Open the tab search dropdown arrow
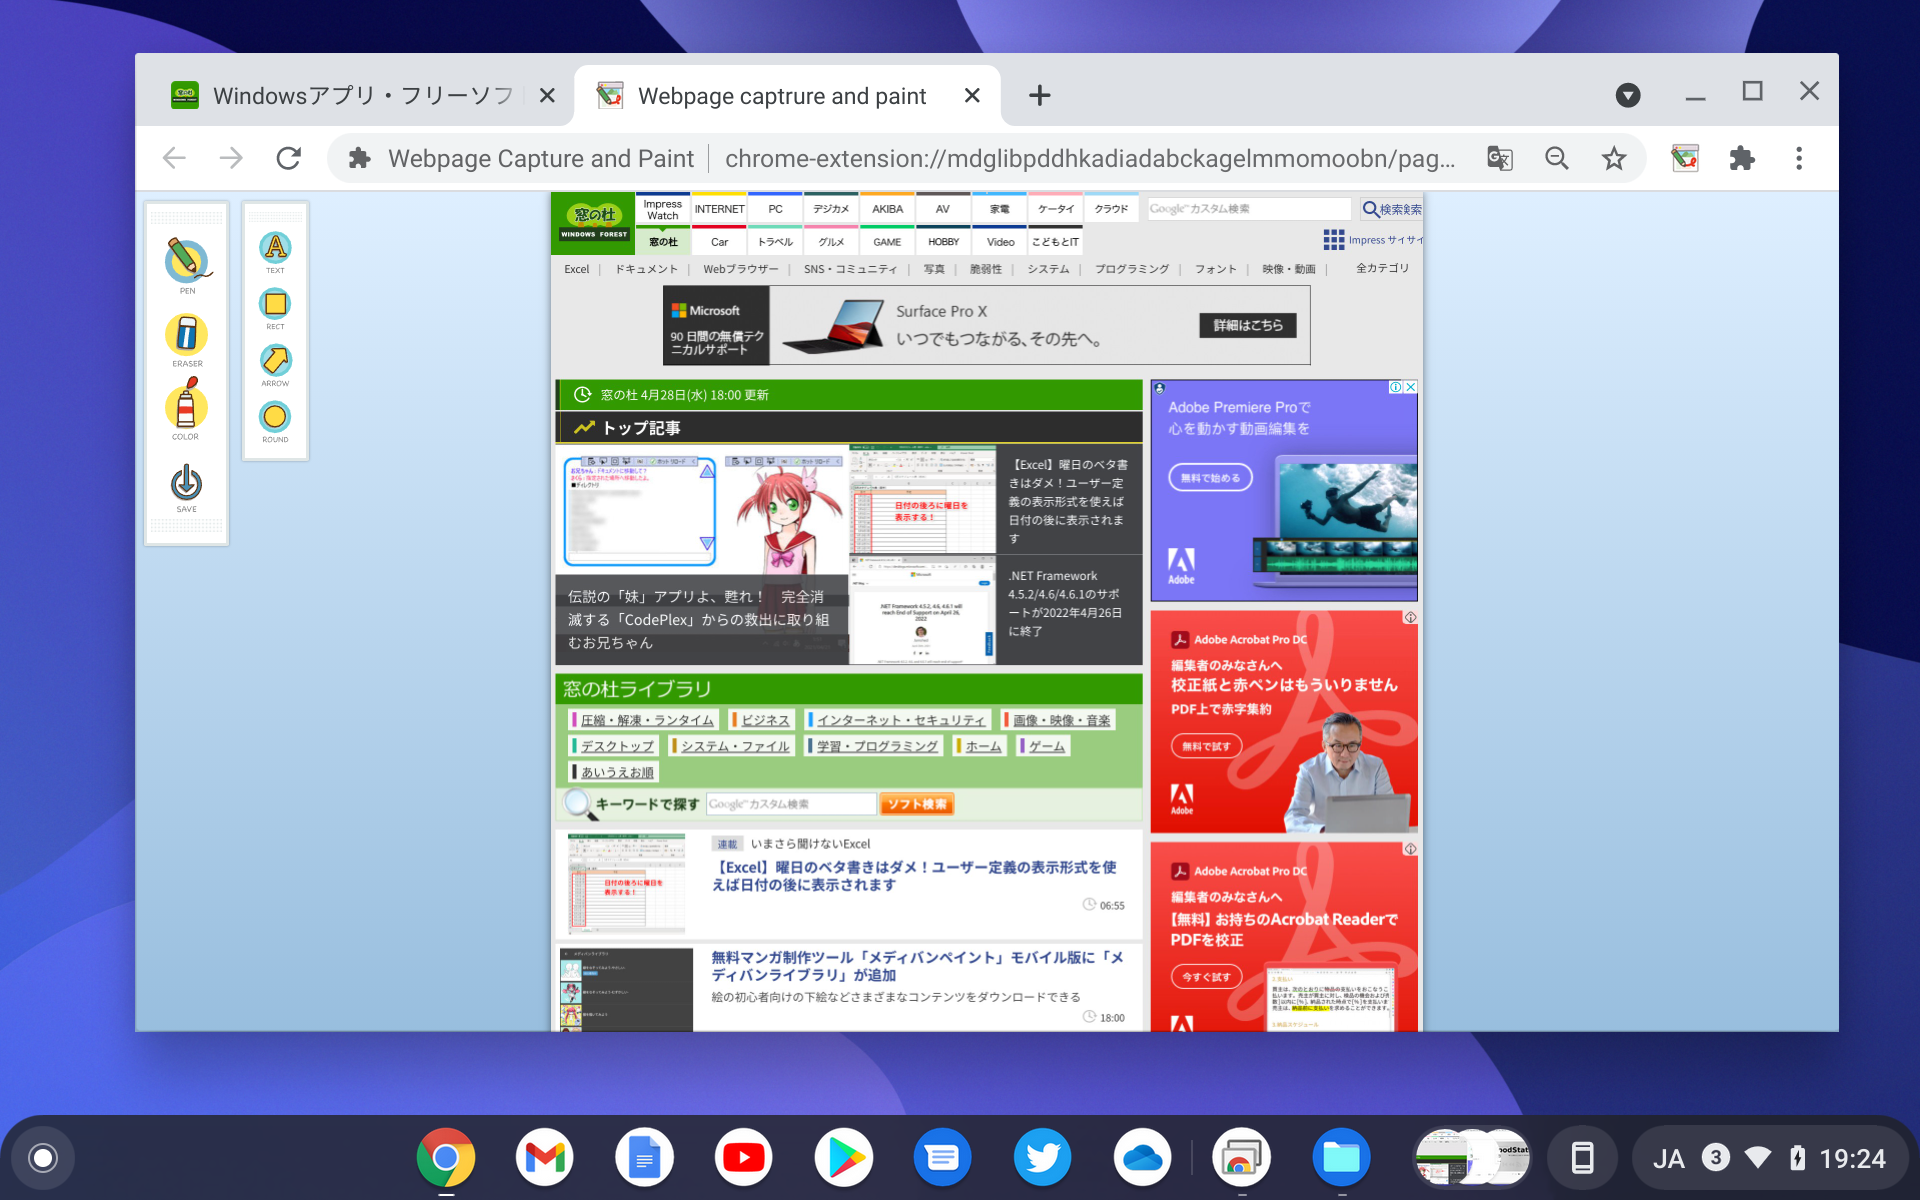 click(x=1628, y=95)
